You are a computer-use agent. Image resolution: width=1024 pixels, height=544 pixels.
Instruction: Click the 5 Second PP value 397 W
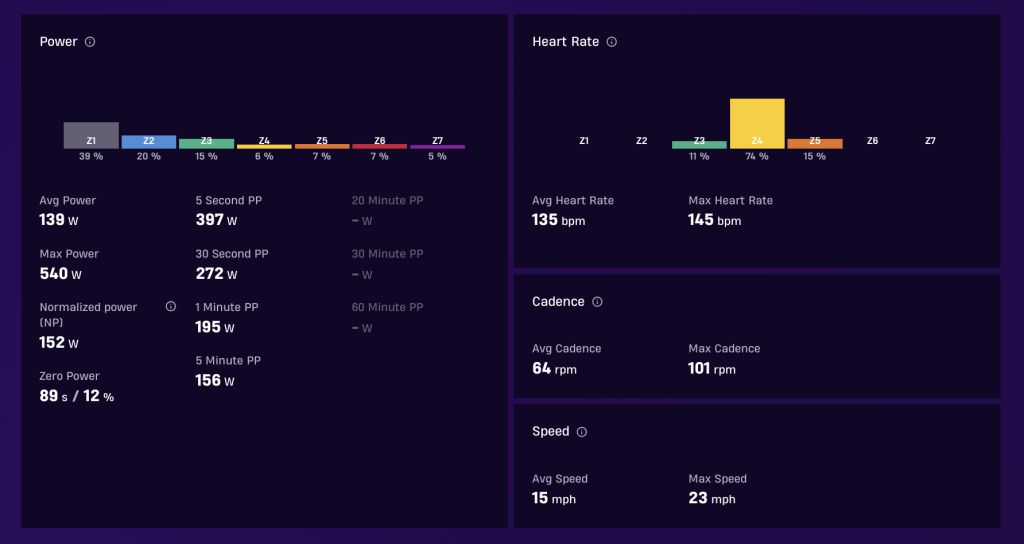click(216, 220)
